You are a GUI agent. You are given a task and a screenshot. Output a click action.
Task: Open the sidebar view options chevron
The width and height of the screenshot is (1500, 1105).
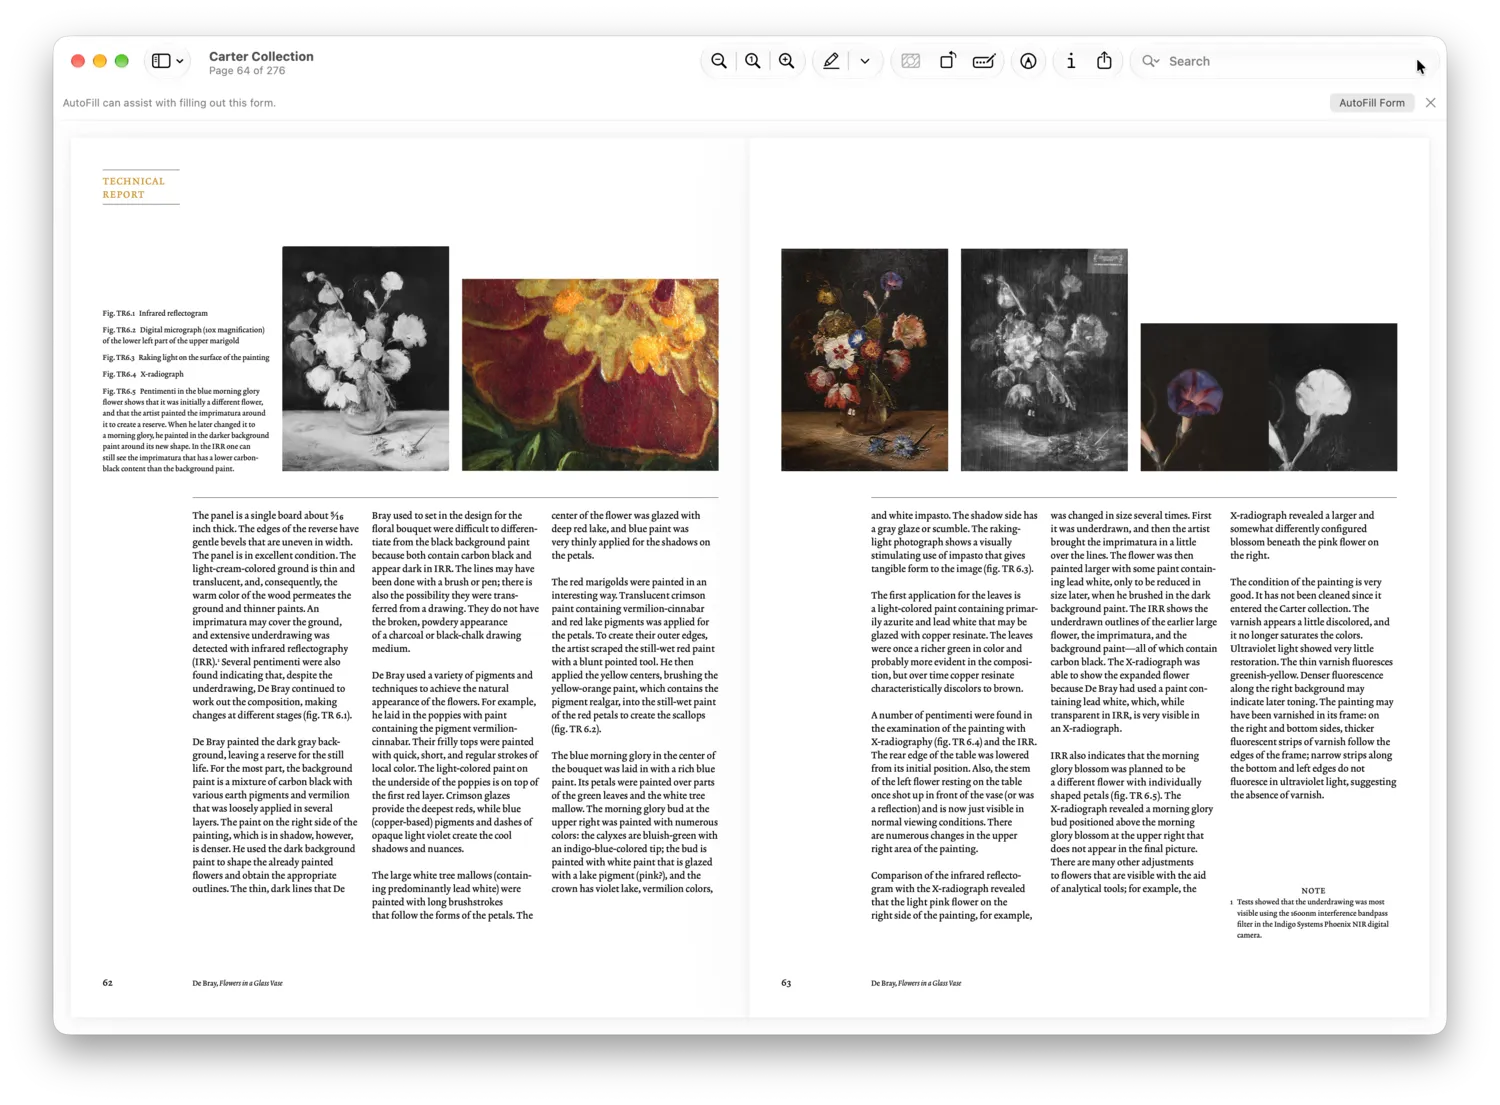[x=180, y=61]
